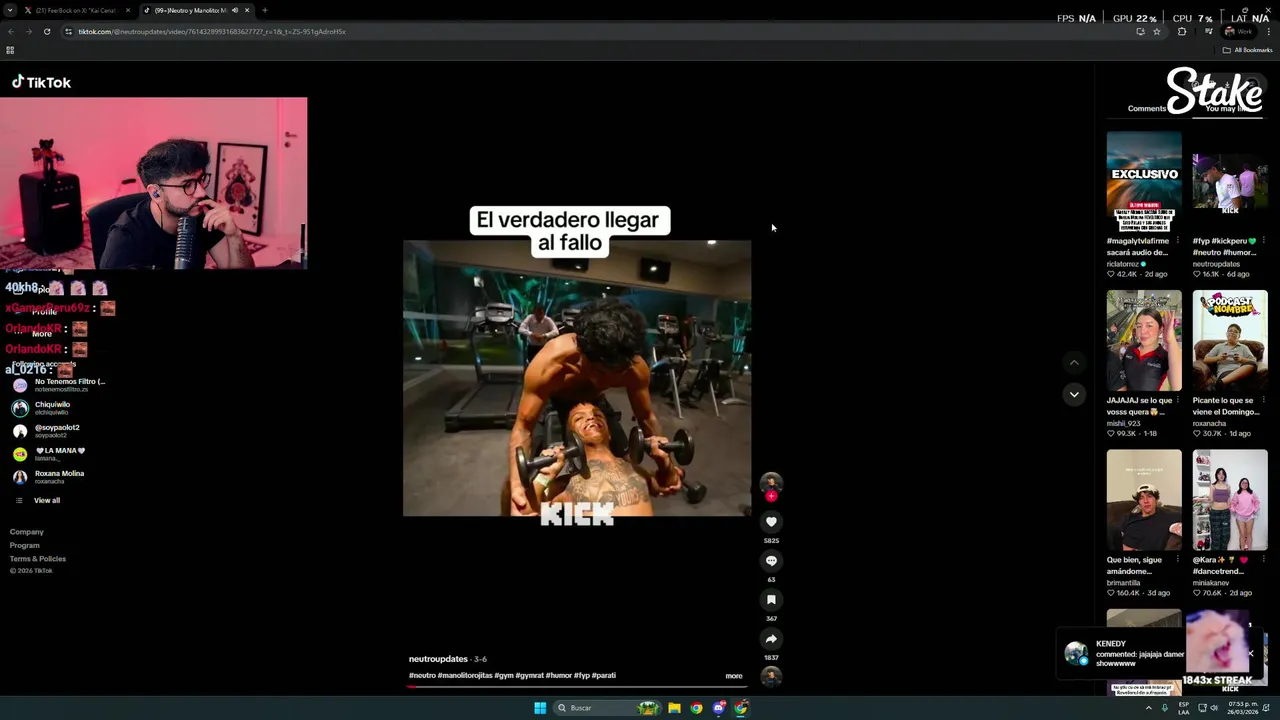The width and height of the screenshot is (1280, 720).
Task: Open Company footer link
Action: click(27, 532)
